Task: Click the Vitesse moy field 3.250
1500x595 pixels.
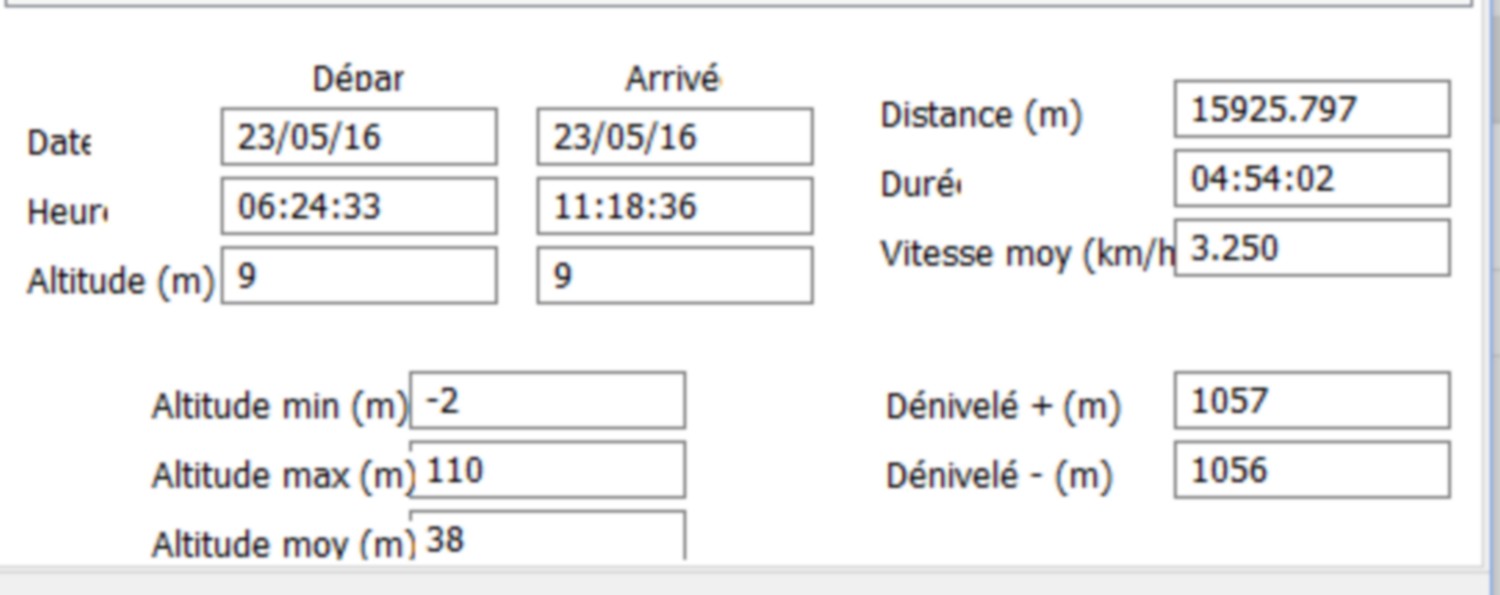Action: tap(1312, 248)
